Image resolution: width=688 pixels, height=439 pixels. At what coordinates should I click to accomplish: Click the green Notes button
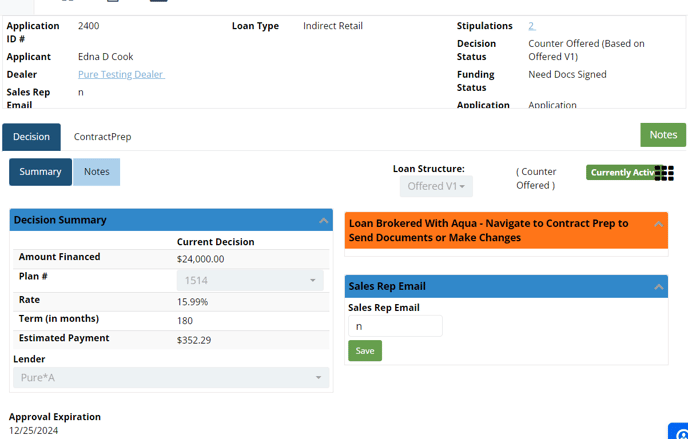pyautogui.click(x=663, y=135)
